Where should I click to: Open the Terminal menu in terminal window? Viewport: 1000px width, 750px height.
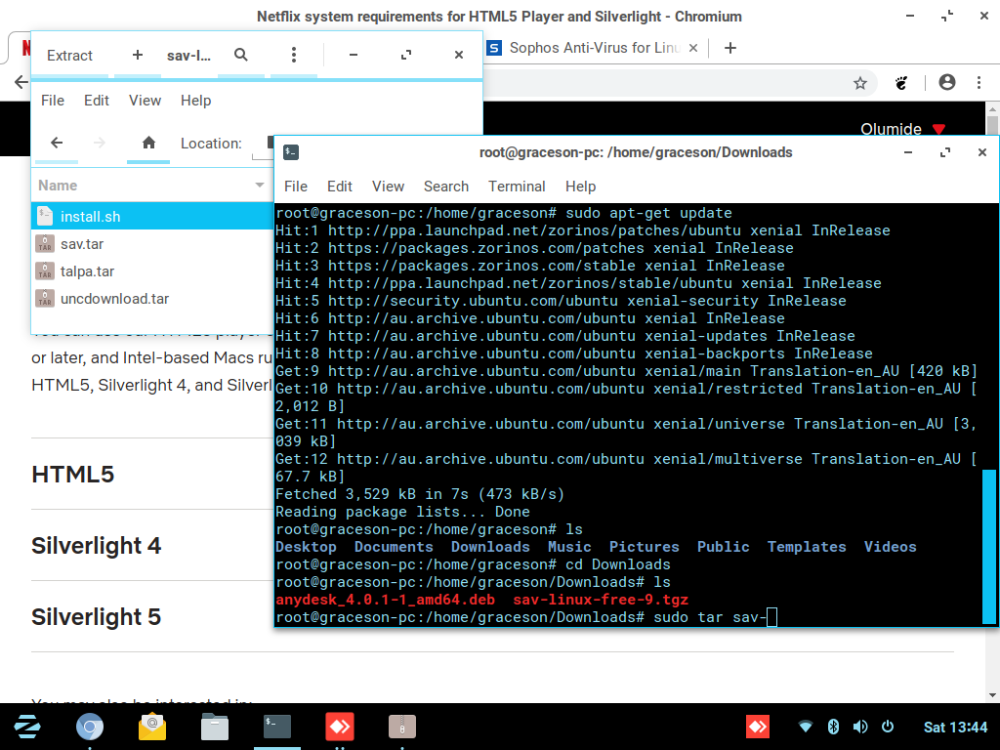click(517, 187)
